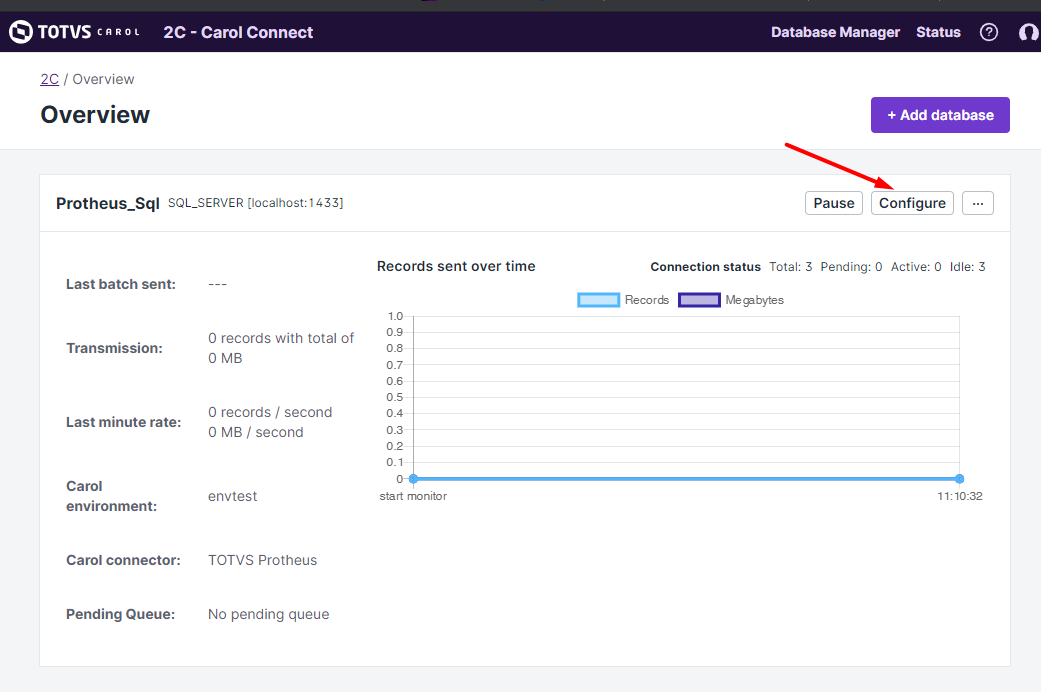Screen dimensions: 1041x692
Task: Click the chart's 11:10:32 end data point
Action: 959,479
